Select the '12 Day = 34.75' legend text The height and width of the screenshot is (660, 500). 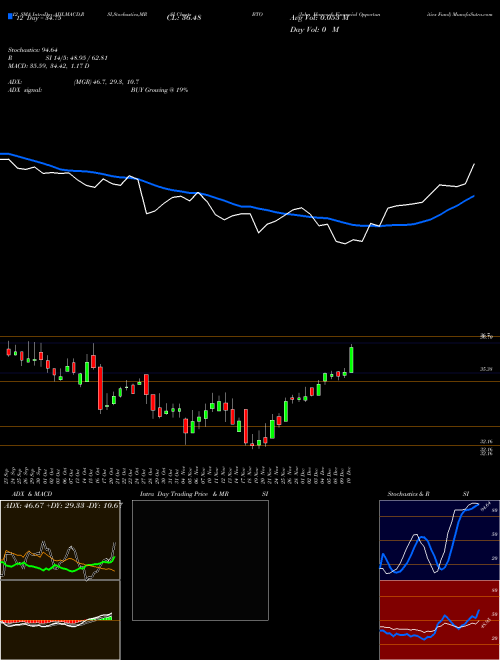(37, 18)
